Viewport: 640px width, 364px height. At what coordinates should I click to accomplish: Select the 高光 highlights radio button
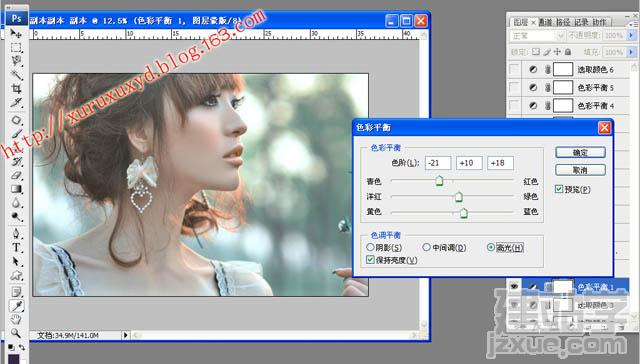coord(491,247)
